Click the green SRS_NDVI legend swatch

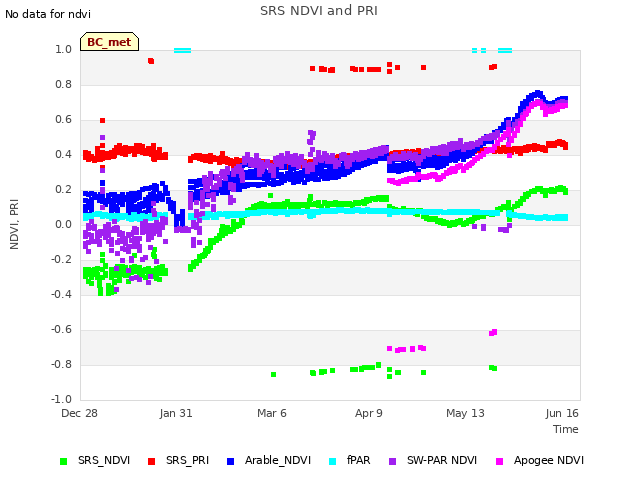[x=63, y=461]
